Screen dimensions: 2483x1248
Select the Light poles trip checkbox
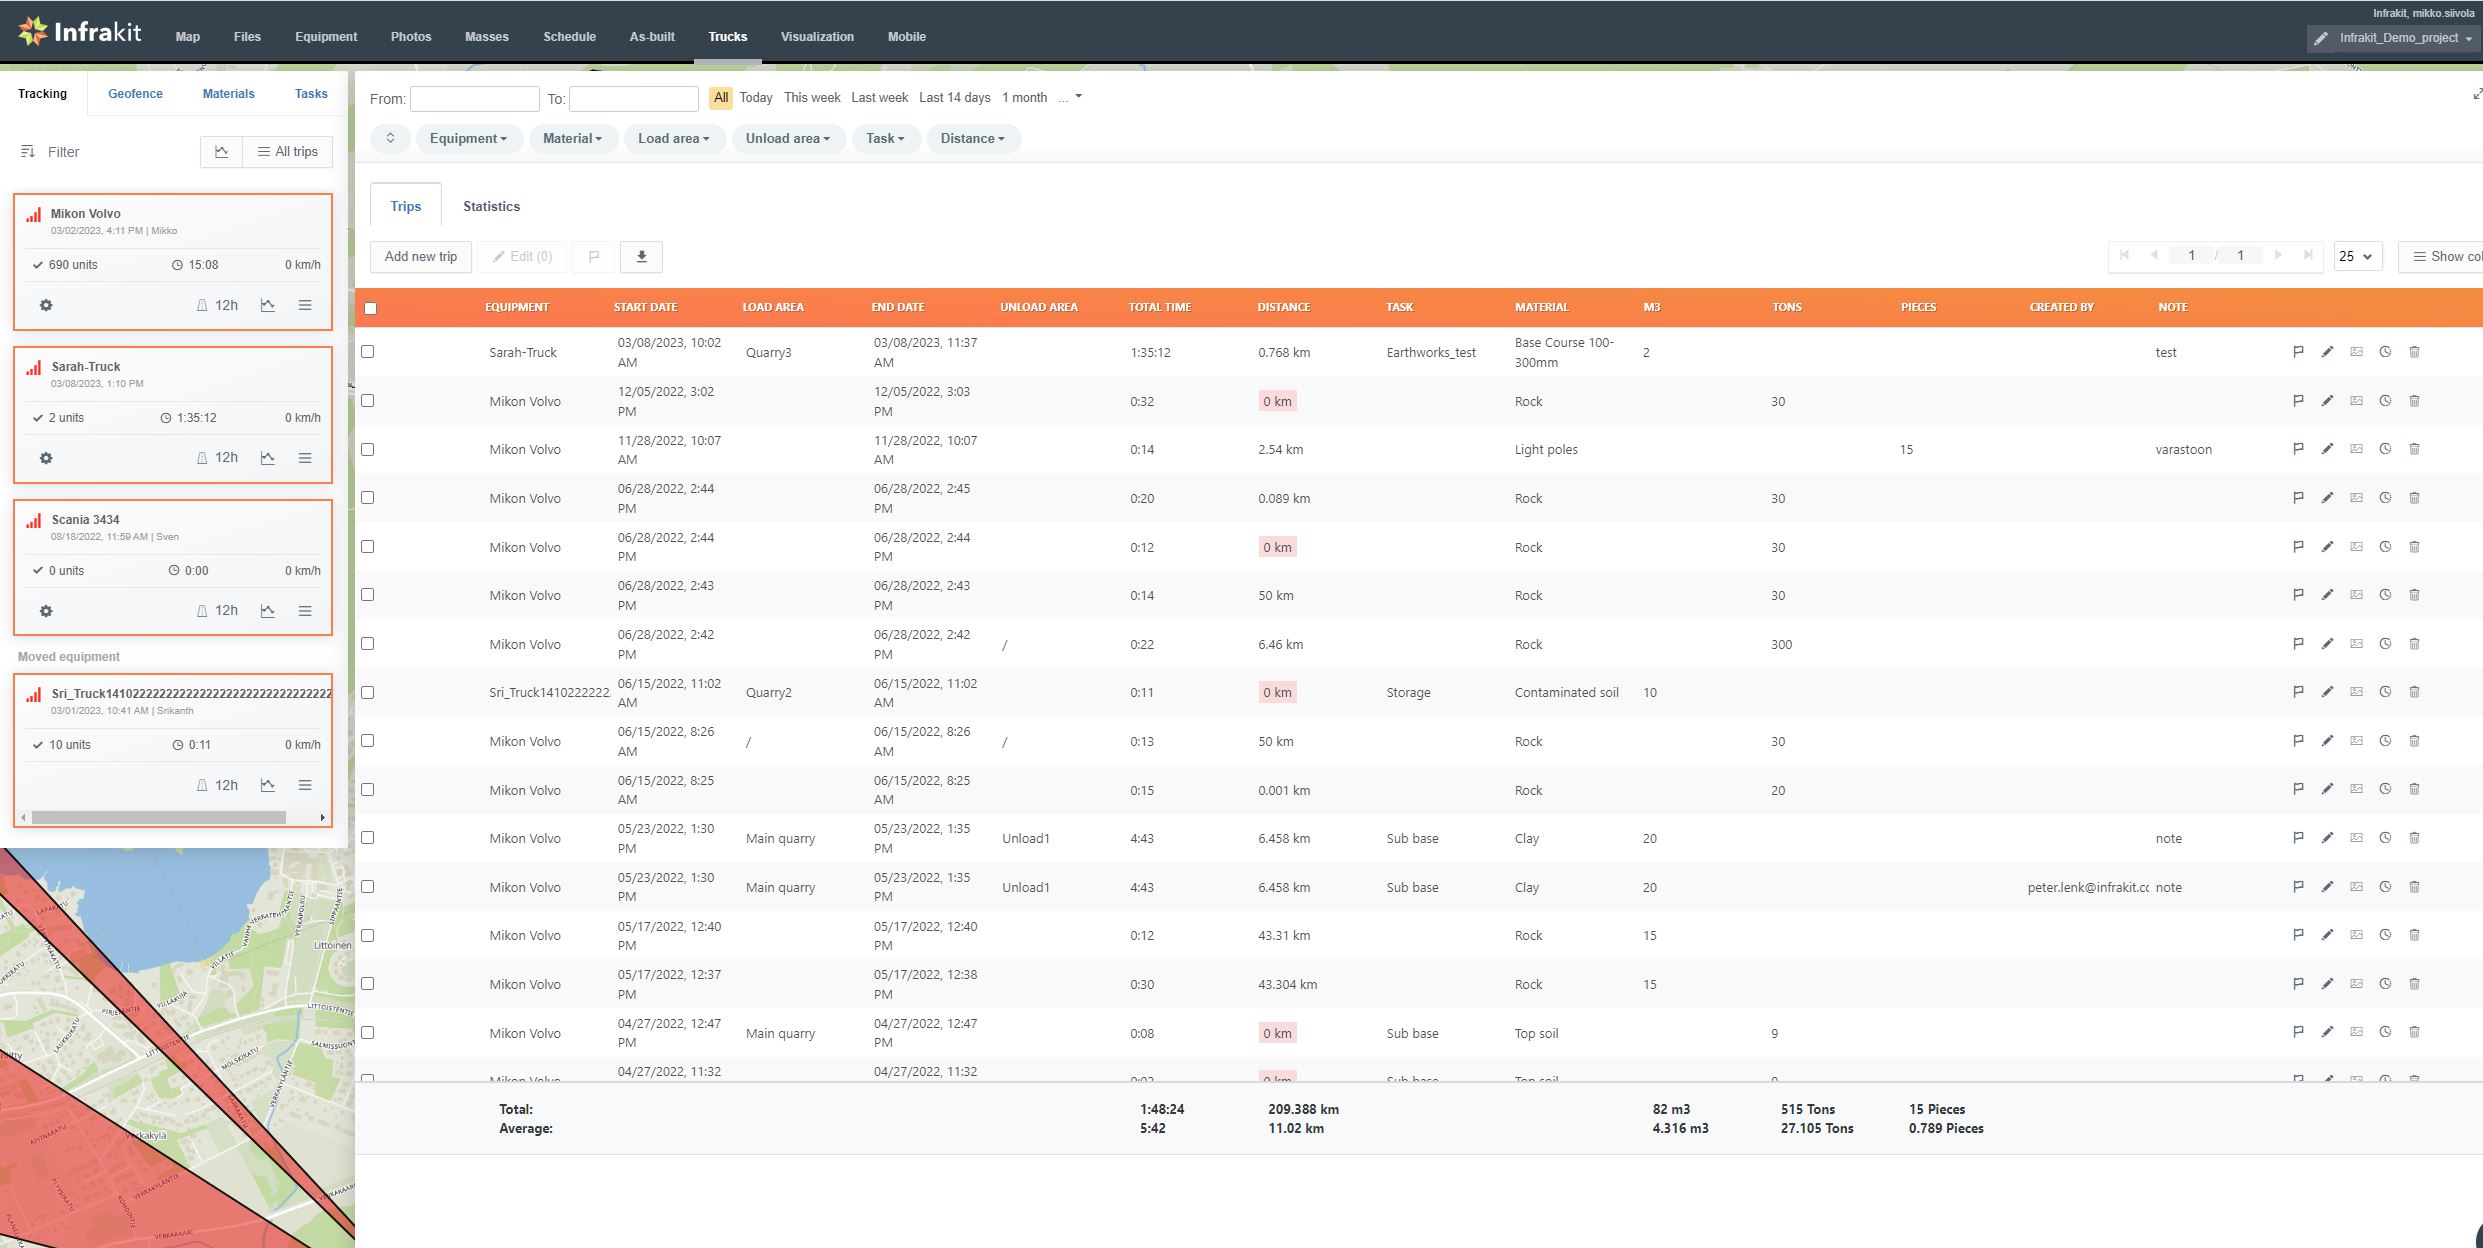[368, 450]
